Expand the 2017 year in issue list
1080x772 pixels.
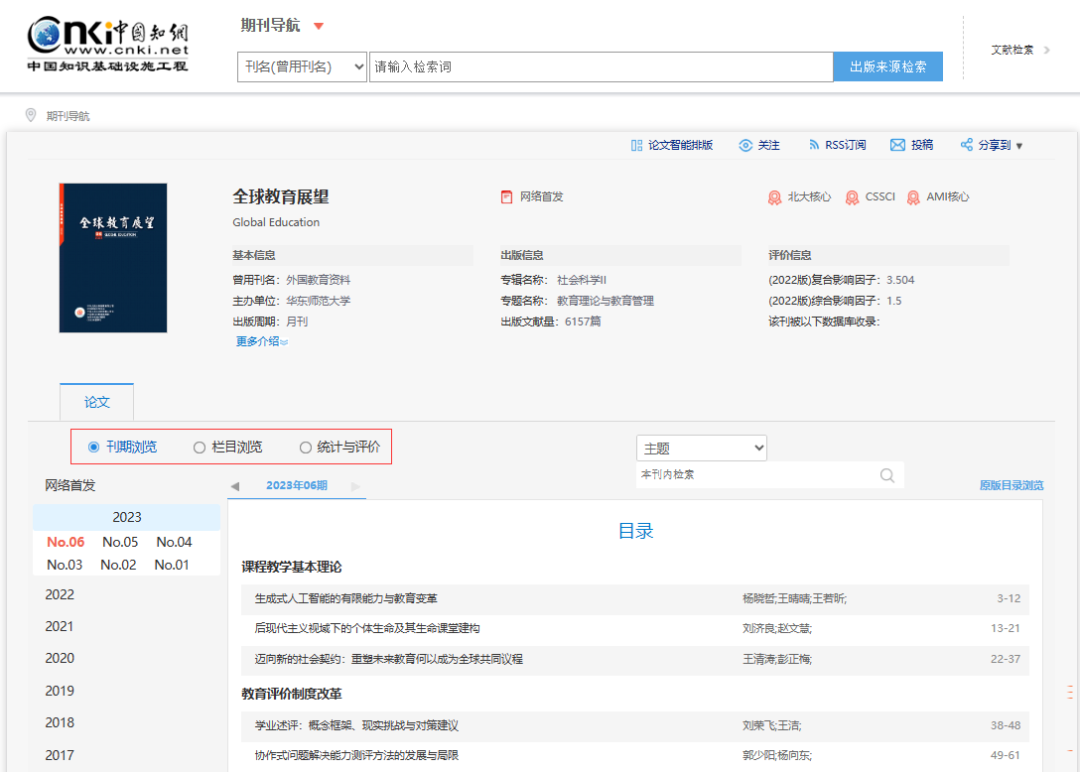click(x=60, y=755)
